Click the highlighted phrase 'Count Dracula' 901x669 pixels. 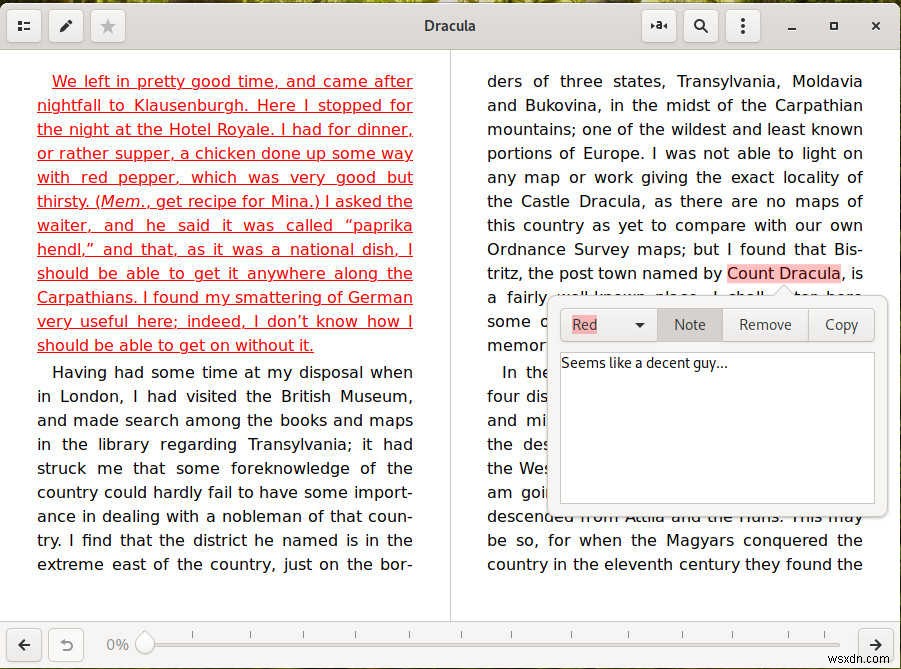coord(784,273)
